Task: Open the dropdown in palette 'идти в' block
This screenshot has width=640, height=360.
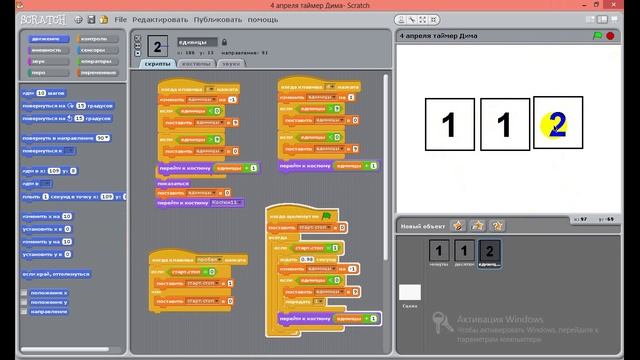Action: (45, 184)
